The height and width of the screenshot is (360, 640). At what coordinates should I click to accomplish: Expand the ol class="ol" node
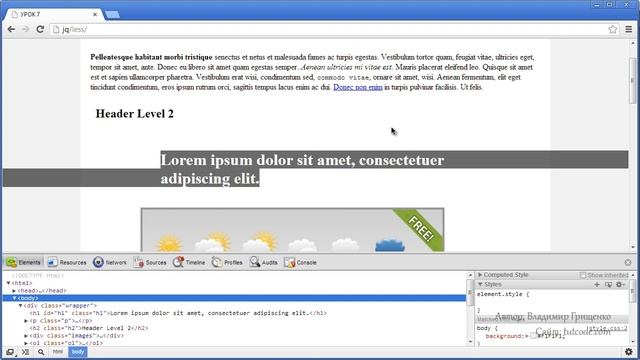(x=26, y=343)
